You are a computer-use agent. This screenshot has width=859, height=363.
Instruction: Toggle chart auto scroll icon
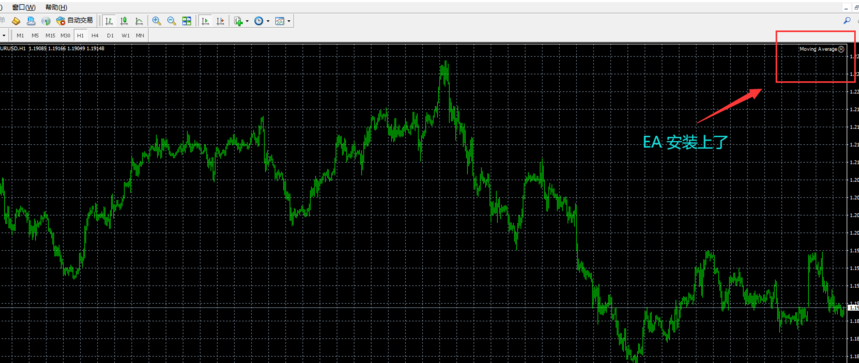(205, 21)
